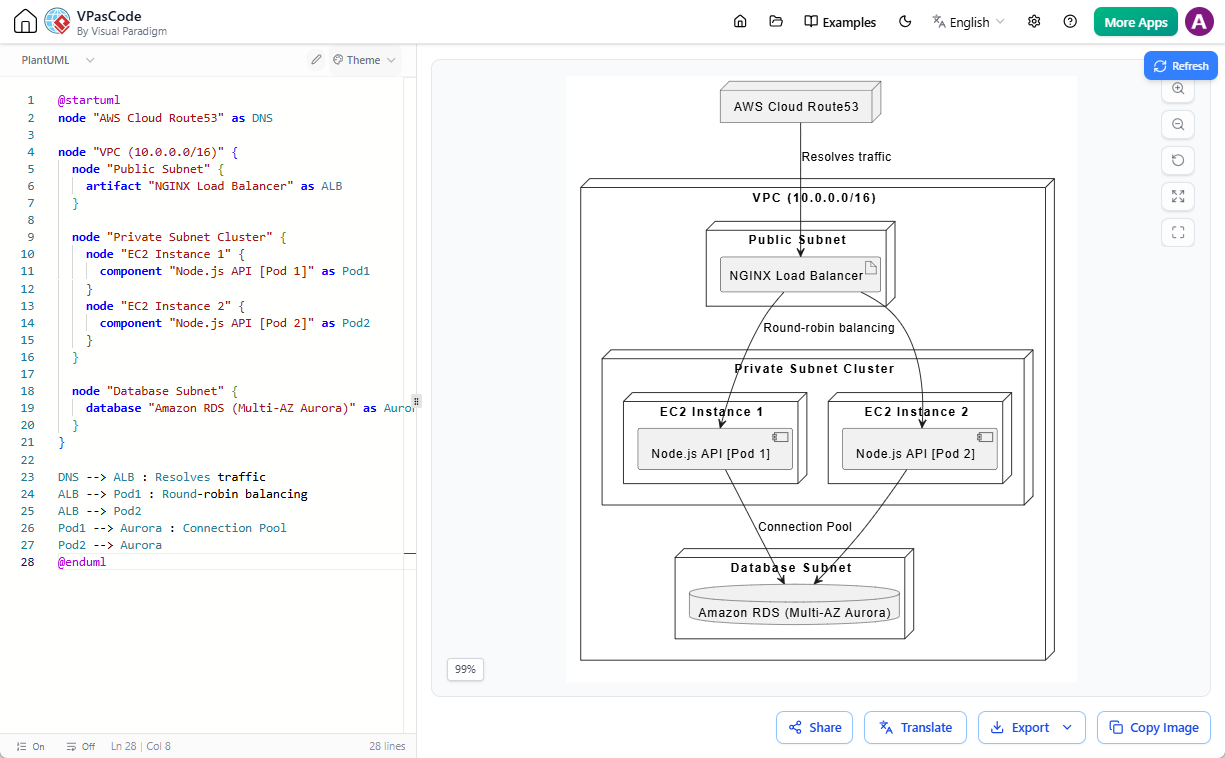Click the @startuml line in editor

89,100
